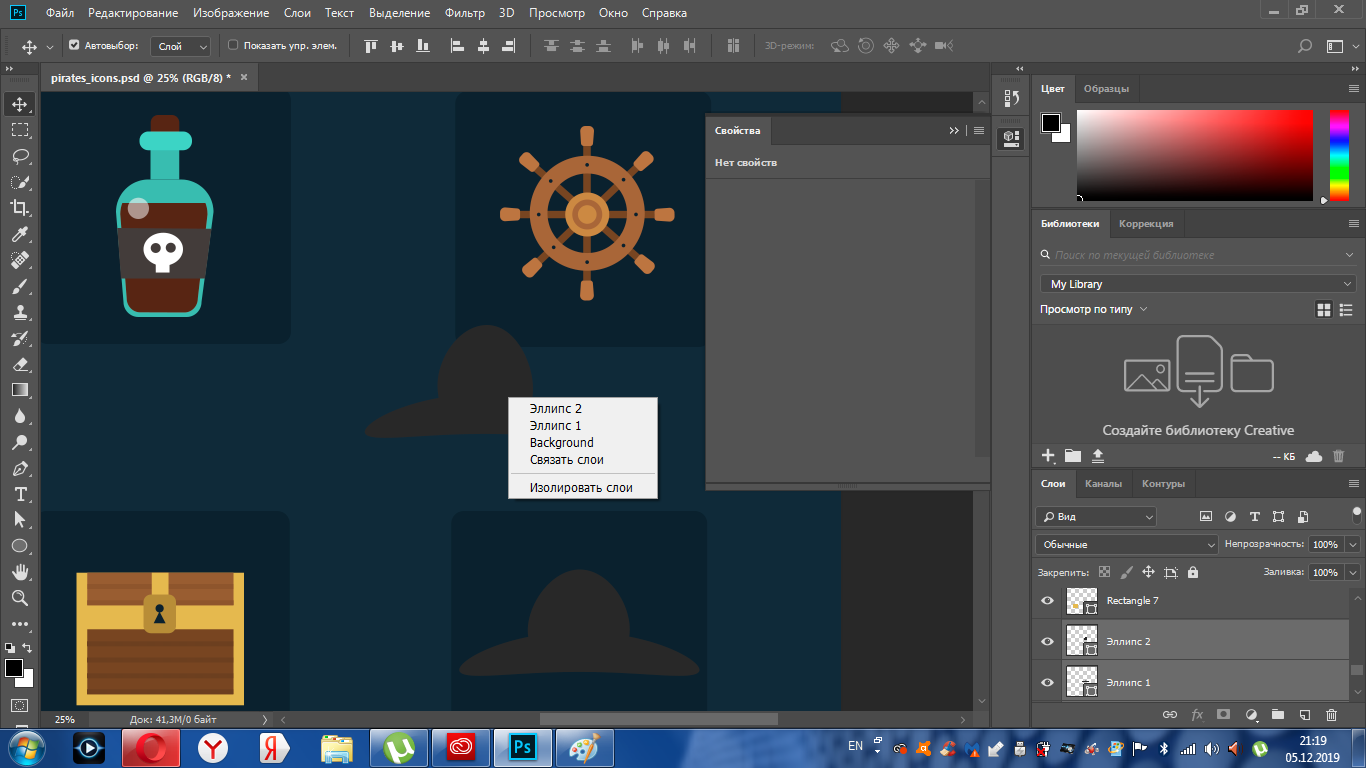This screenshot has height=768, width=1366.
Task: Click the foreground color swatch in Color panel
Action: tap(1051, 123)
